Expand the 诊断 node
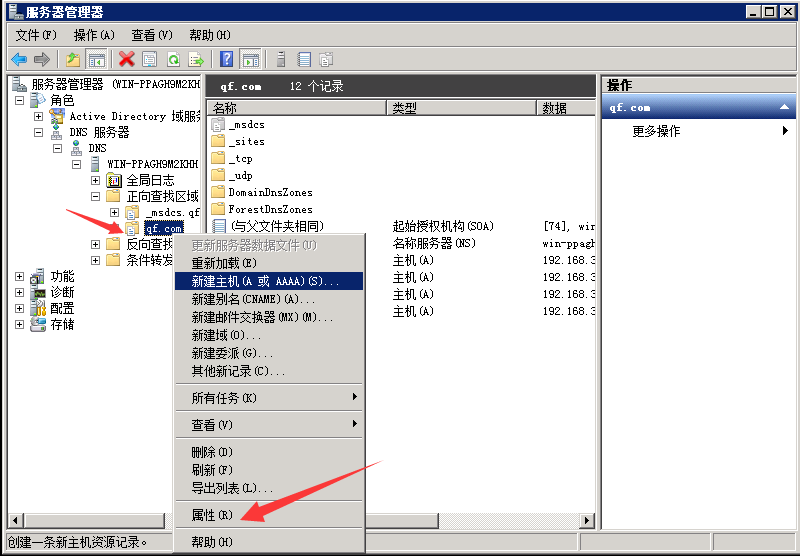Image resolution: width=800 pixels, height=556 pixels. pos(19,292)
